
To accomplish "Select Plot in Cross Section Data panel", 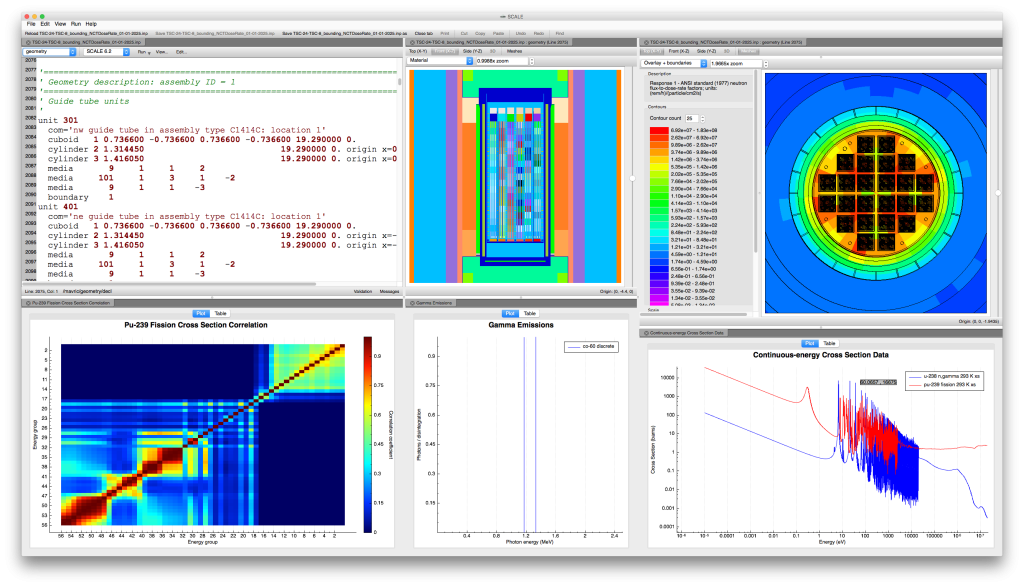I will pos(810,343).
